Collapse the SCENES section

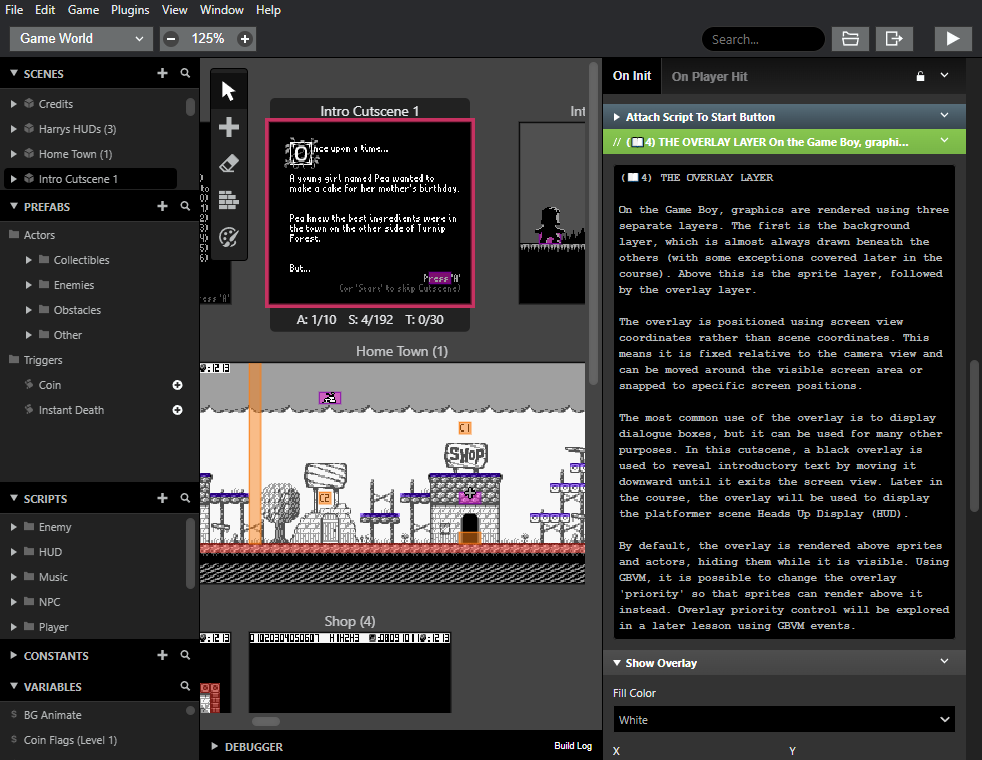click(x=14, y=73)
